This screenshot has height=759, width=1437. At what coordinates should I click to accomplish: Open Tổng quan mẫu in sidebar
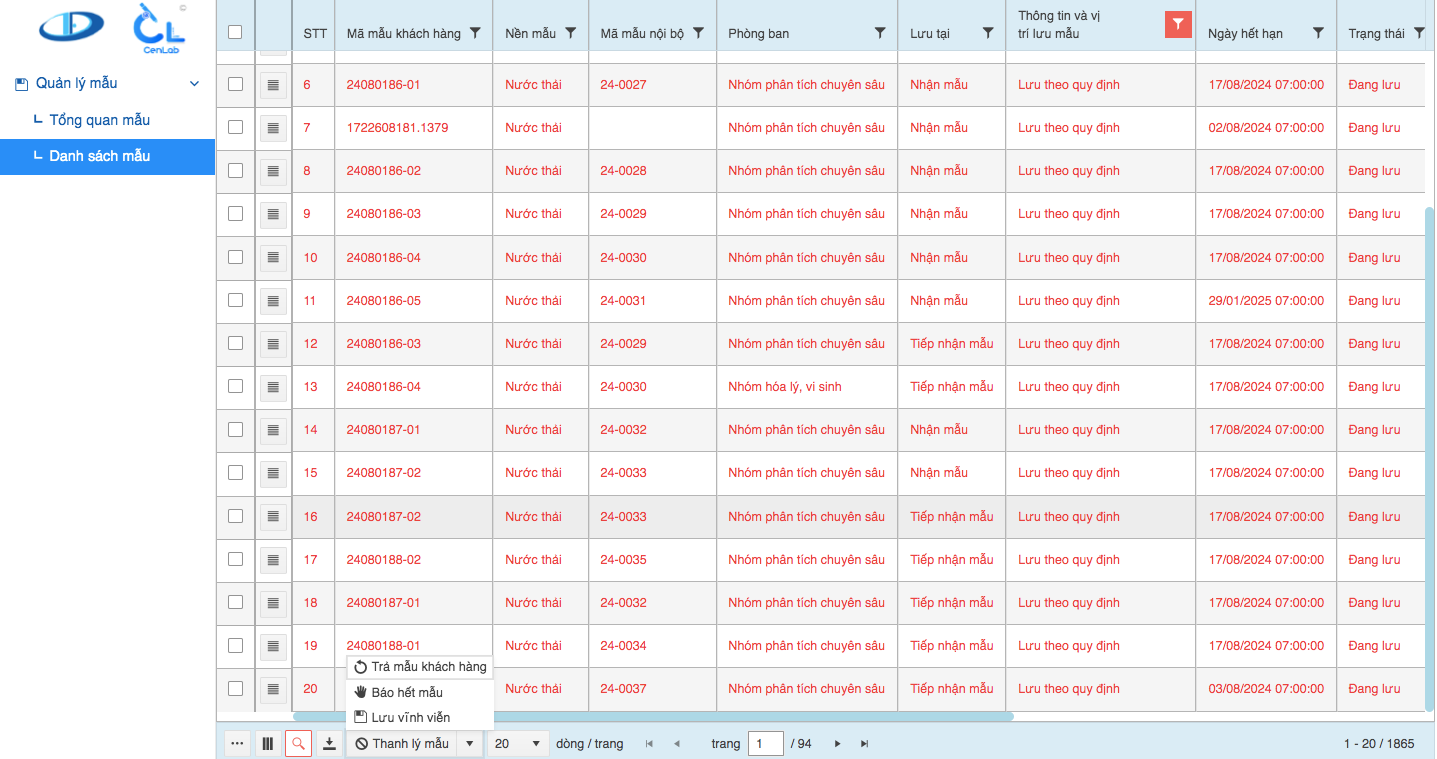pos(100,120)
